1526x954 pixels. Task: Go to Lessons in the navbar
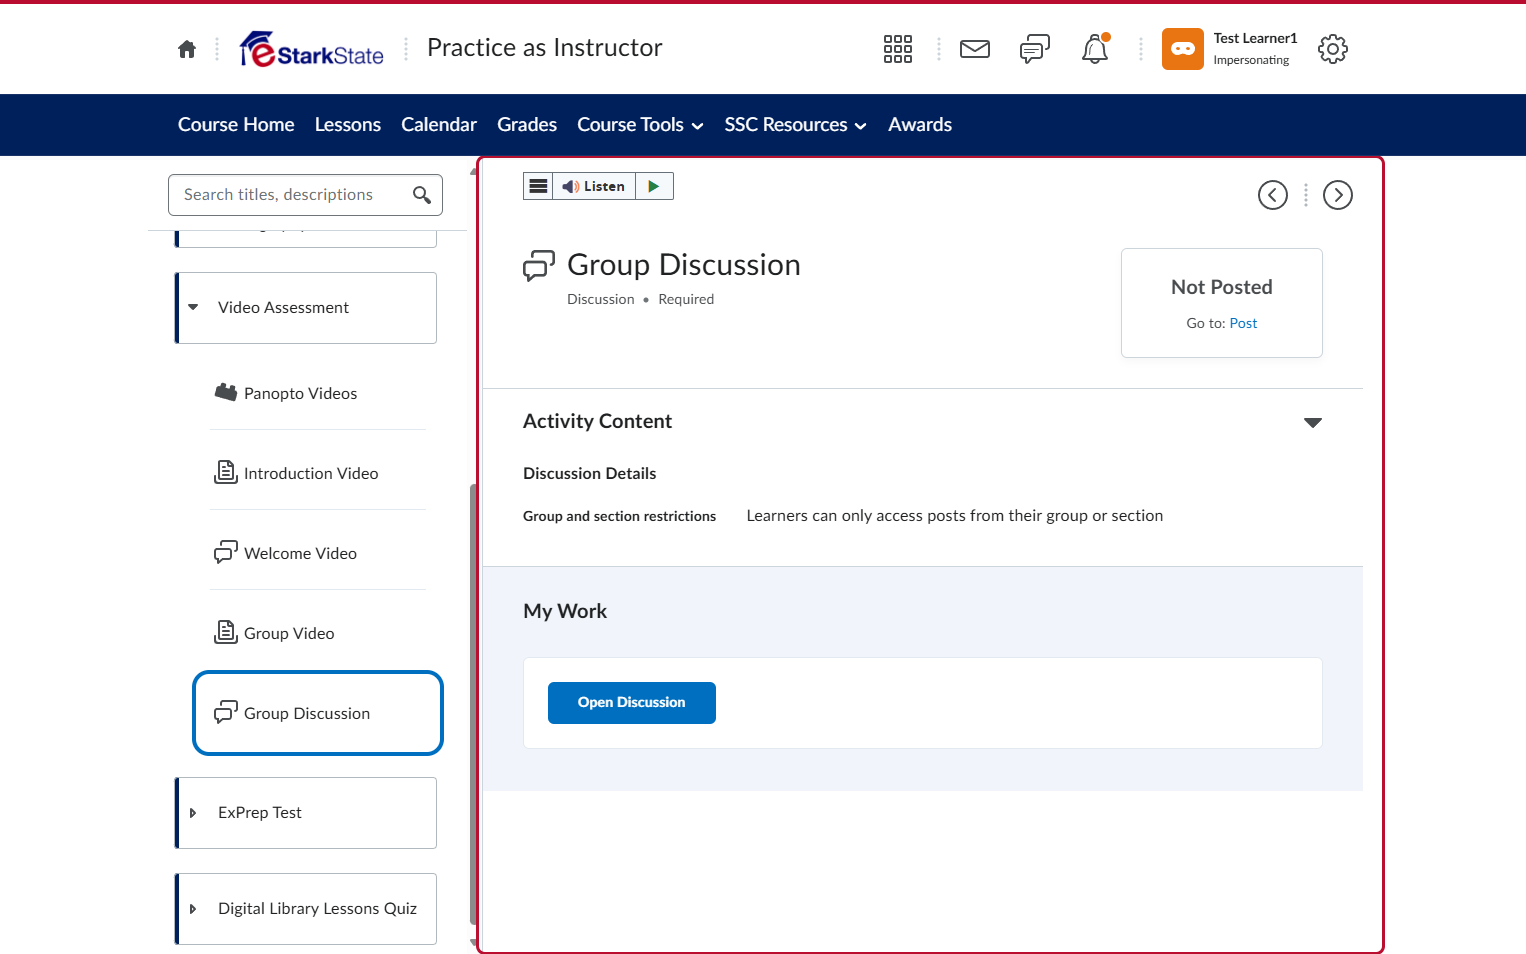coord(348,125)
